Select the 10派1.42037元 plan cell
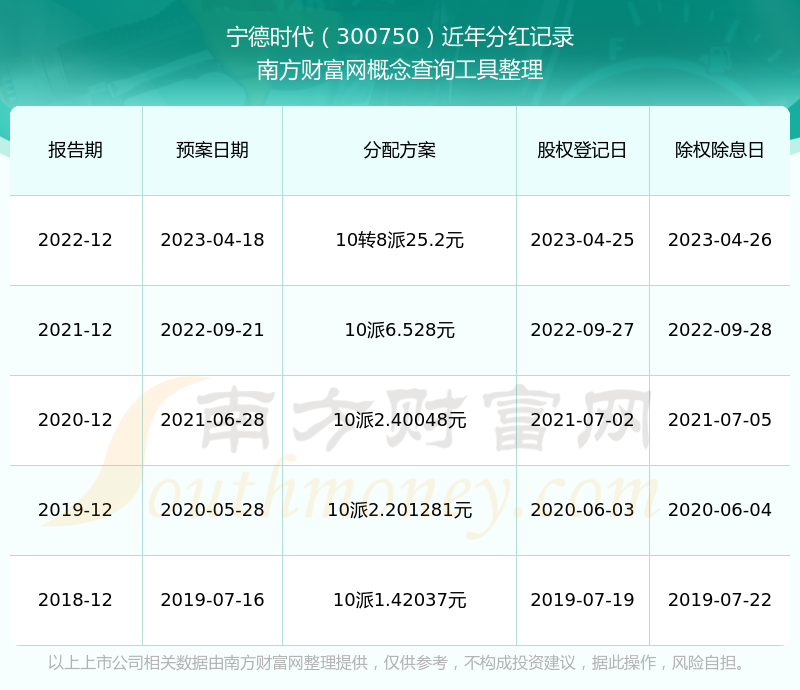800x690 pixels. pyautogui.click(x=399, y=600)
